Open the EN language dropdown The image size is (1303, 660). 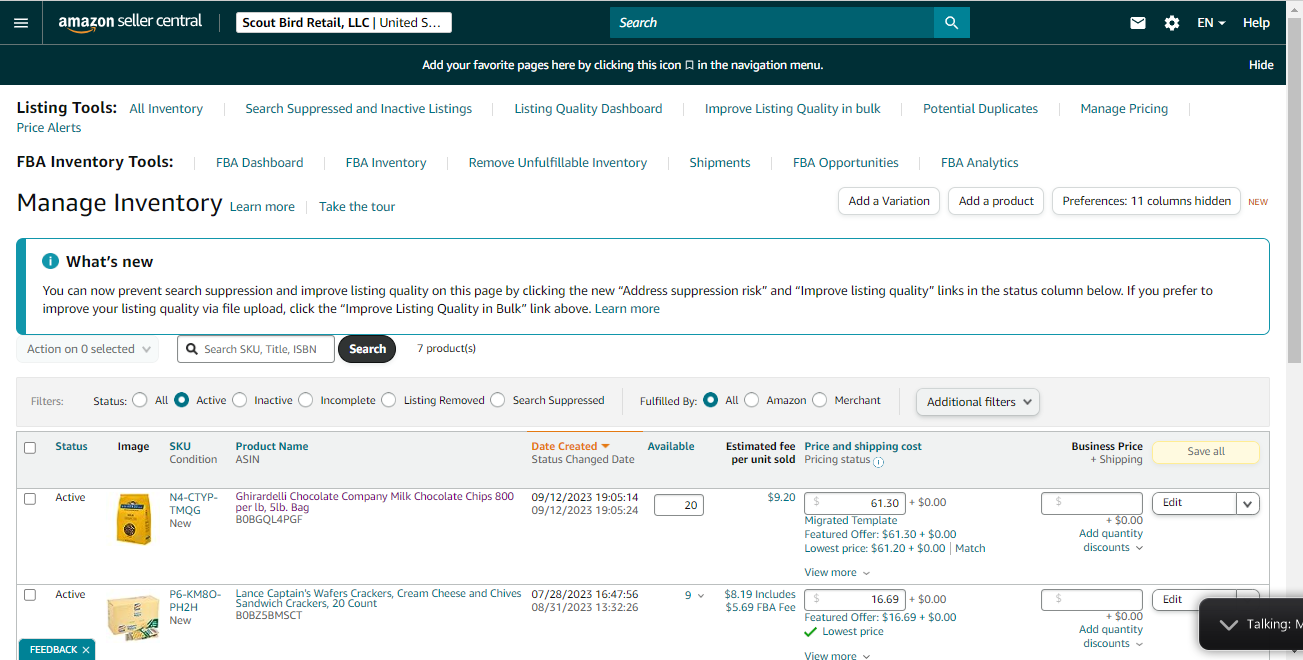click(x=1211, y=23)
